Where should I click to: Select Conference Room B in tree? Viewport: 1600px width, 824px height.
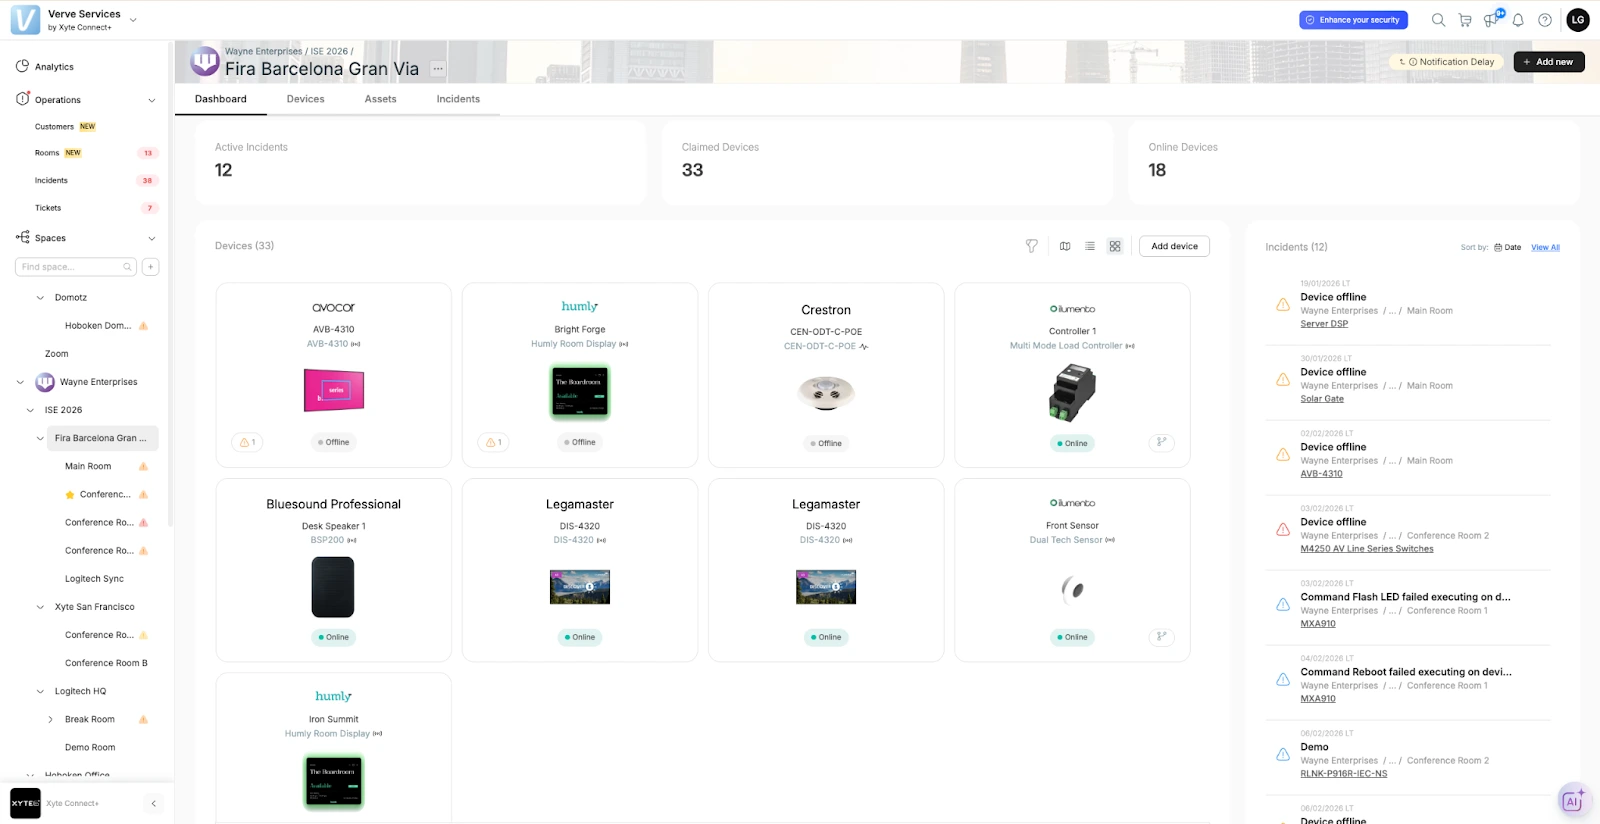coord(106,663)
